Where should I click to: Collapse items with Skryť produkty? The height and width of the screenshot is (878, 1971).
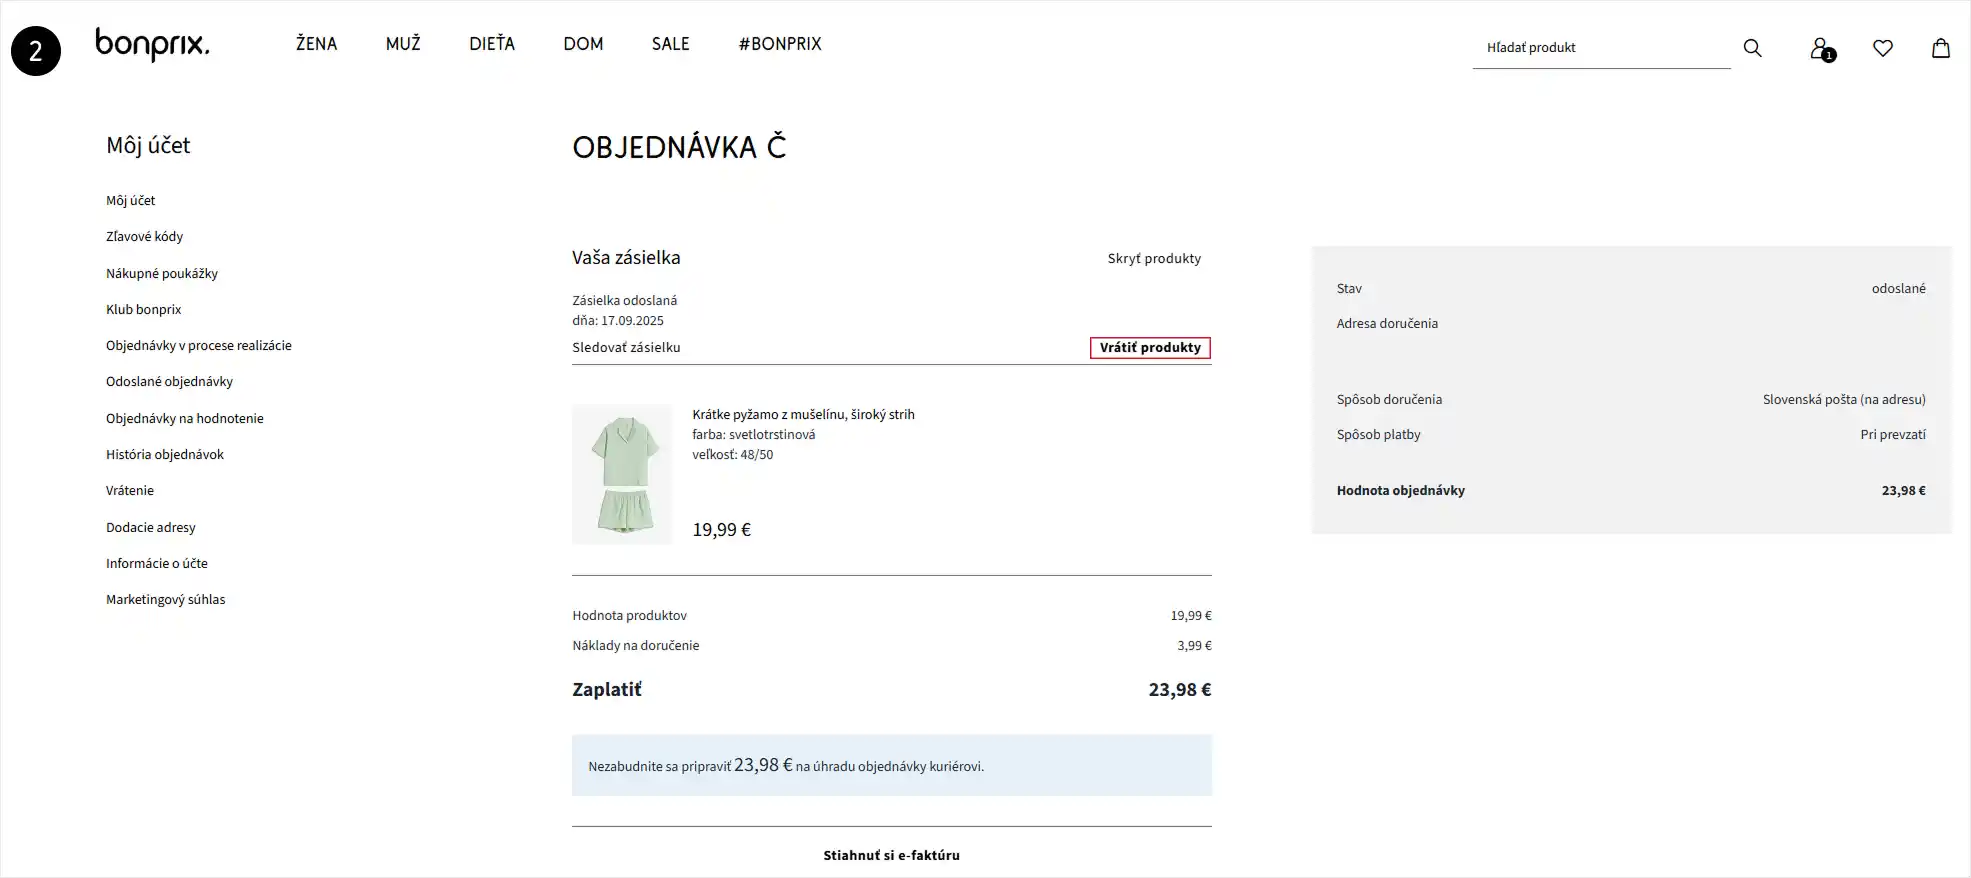[x=1154, y=259]
